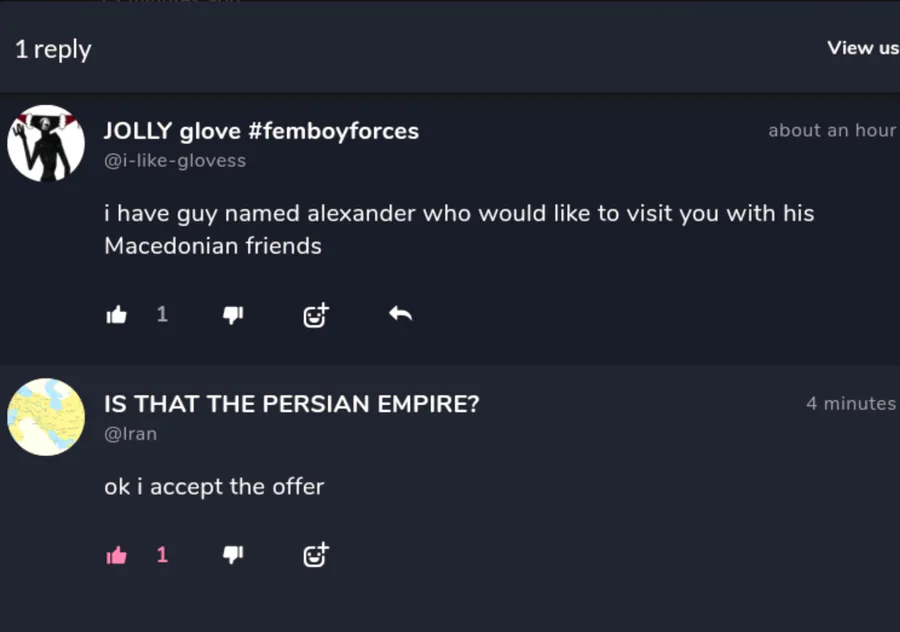Click the comment text mentioning Macedonian friends
Viewport: 900px width, 632px height.
(x=459, y=229)
